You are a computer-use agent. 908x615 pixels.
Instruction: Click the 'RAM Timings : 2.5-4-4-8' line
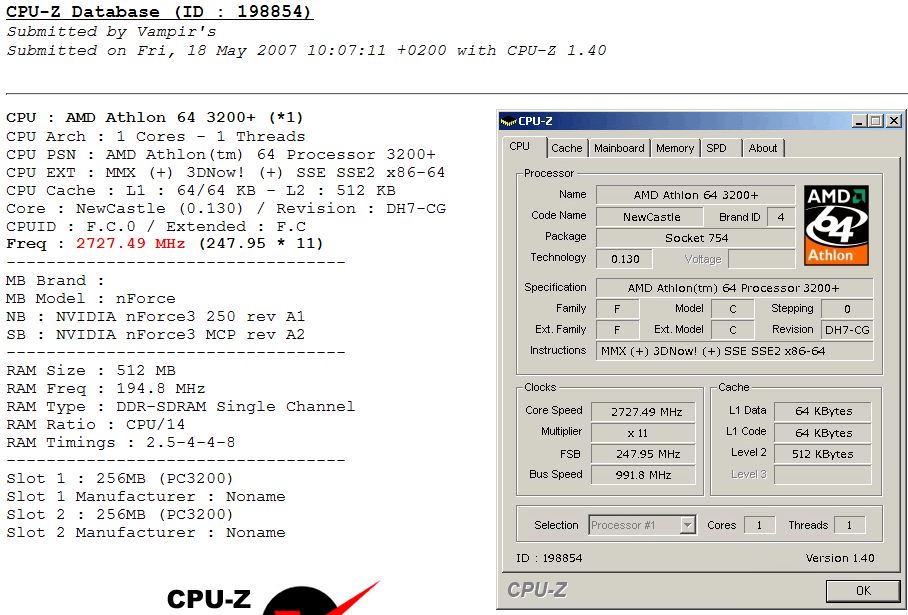point(120,443)
